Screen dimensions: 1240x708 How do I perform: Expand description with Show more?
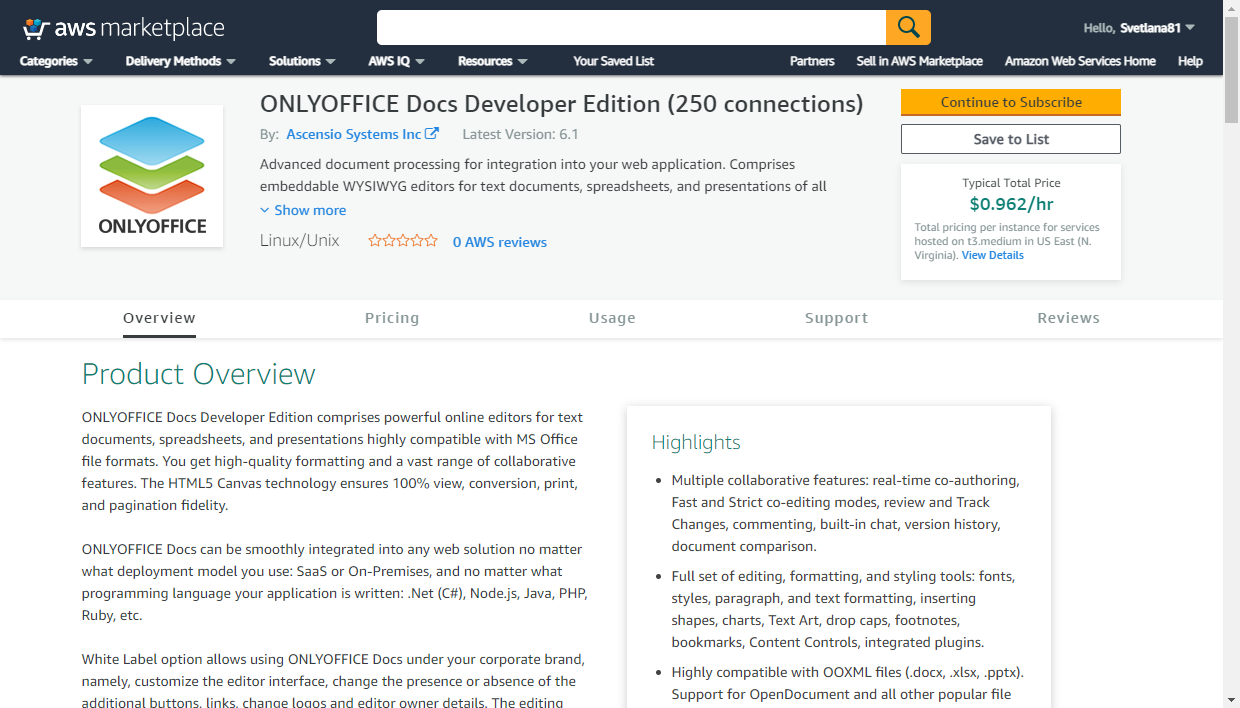point(303,210)
